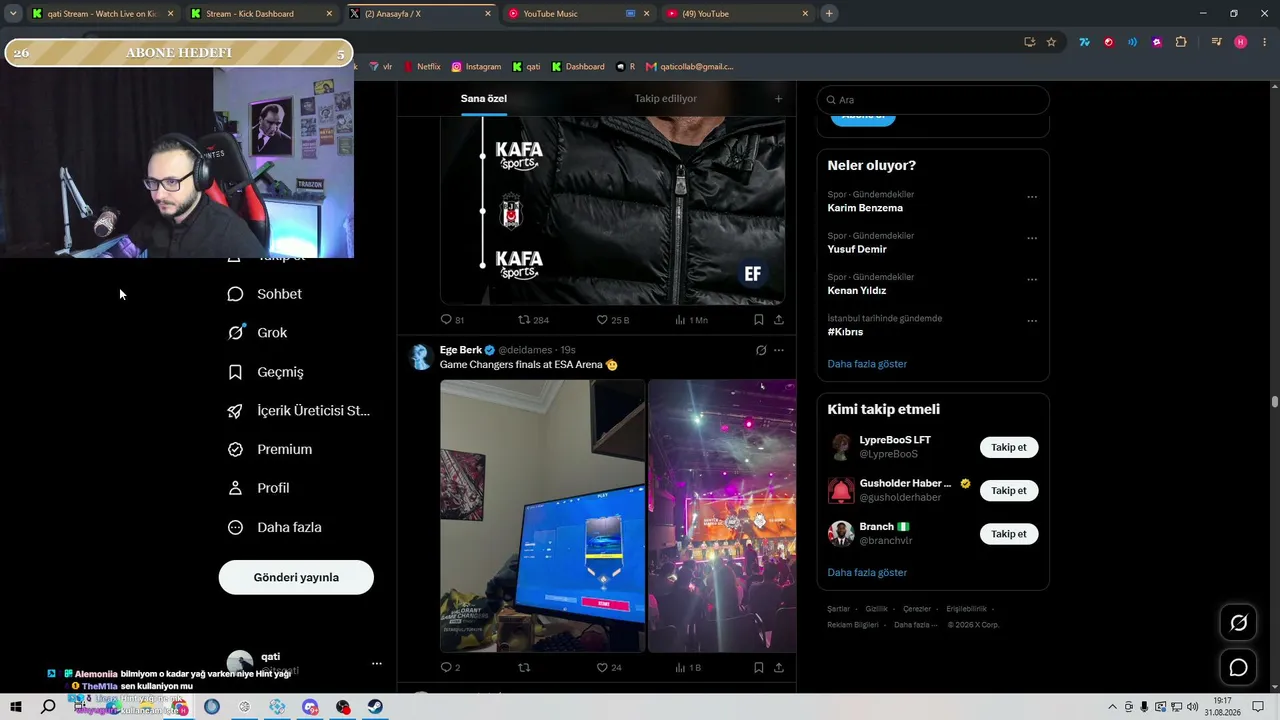Open more options for Karim Benzema trend
Screen dimensions: 1280x720
click(x=1032, y=197)
